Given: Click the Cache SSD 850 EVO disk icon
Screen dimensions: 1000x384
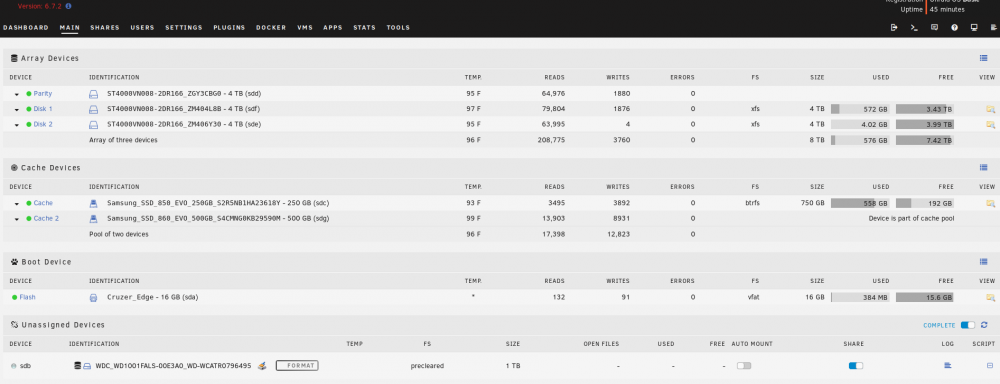Looking at the screenshot, I should point(93,203).
